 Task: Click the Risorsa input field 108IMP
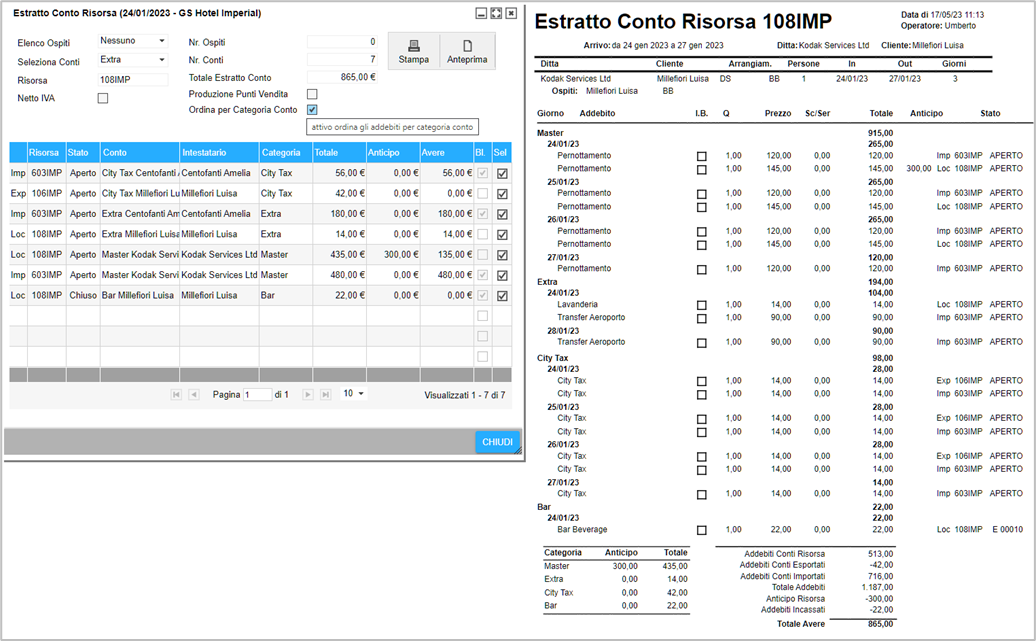133,80
